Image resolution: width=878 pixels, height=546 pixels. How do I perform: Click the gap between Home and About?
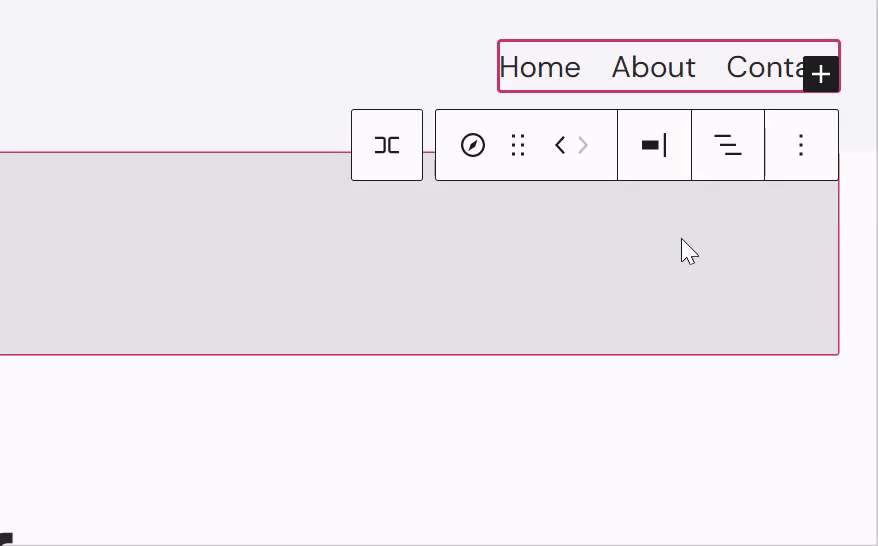(x=596, y=67)
